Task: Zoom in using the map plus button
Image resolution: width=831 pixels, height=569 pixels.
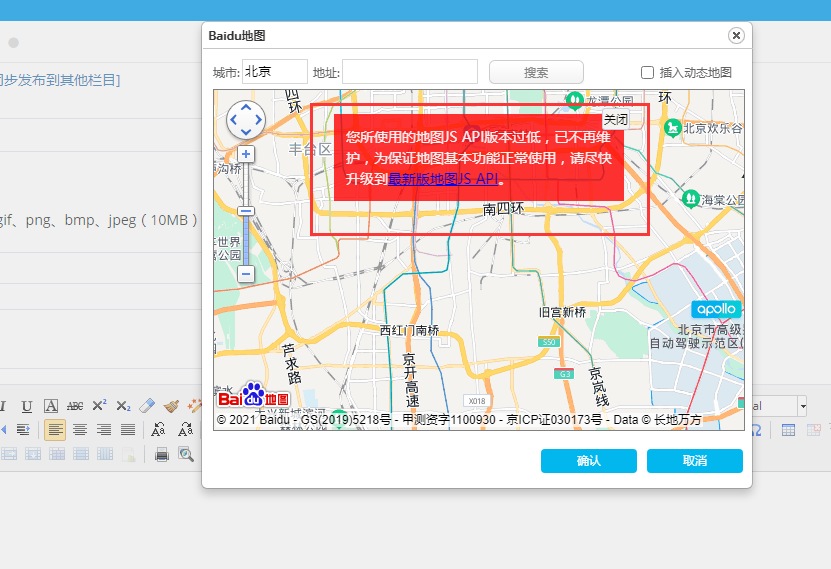Action: 245,154
